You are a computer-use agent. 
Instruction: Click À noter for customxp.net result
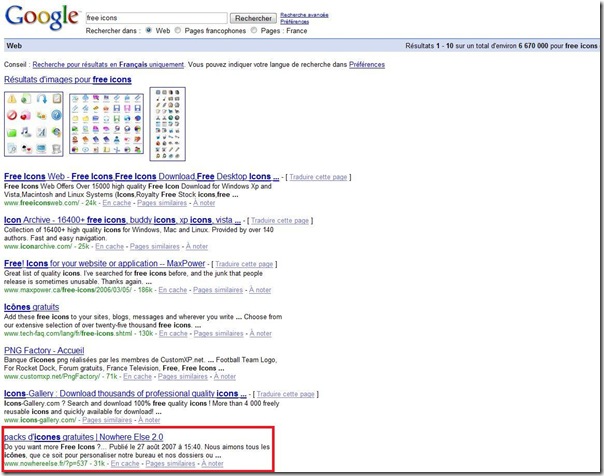225,377
